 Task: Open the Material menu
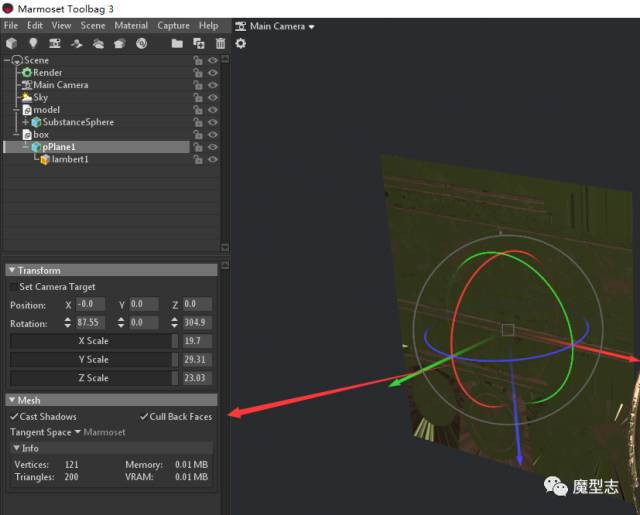point(131,25)
